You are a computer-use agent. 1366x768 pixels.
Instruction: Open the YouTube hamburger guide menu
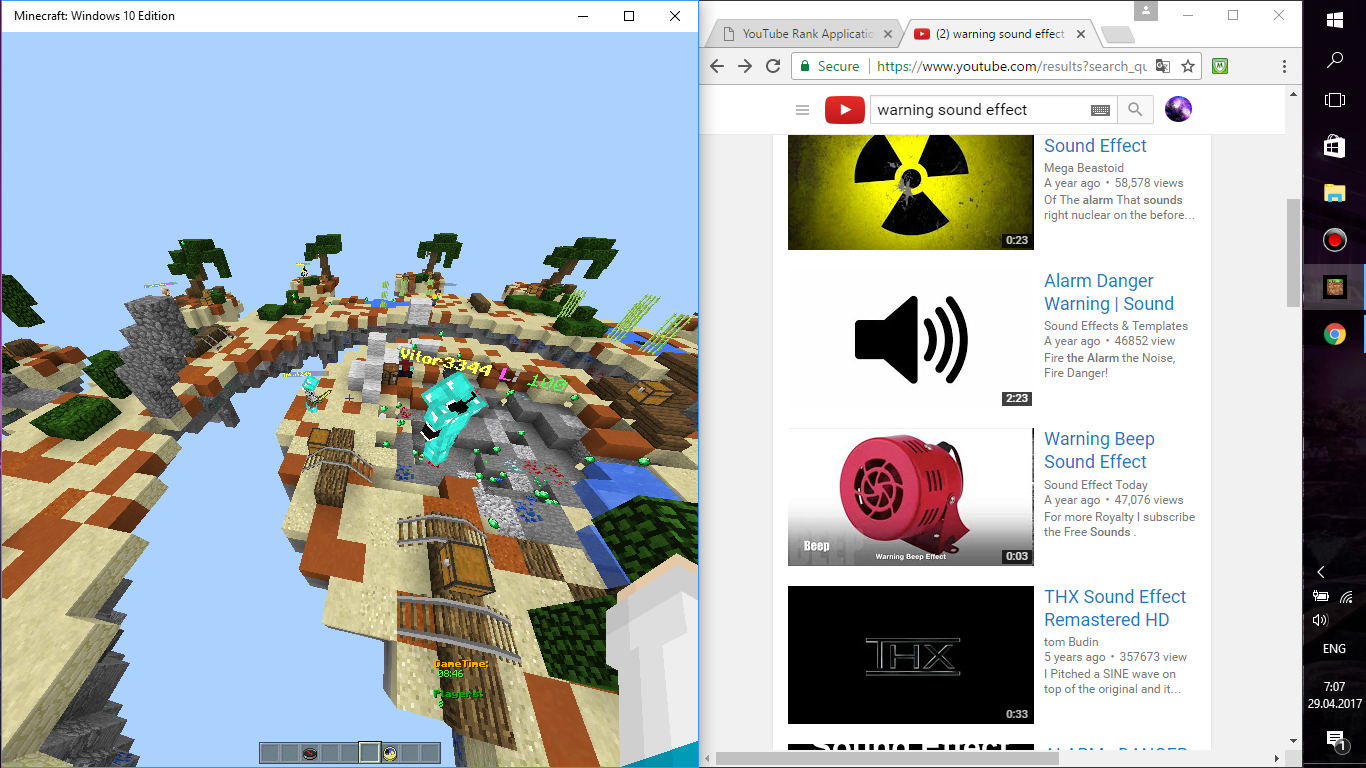point(801,110)
